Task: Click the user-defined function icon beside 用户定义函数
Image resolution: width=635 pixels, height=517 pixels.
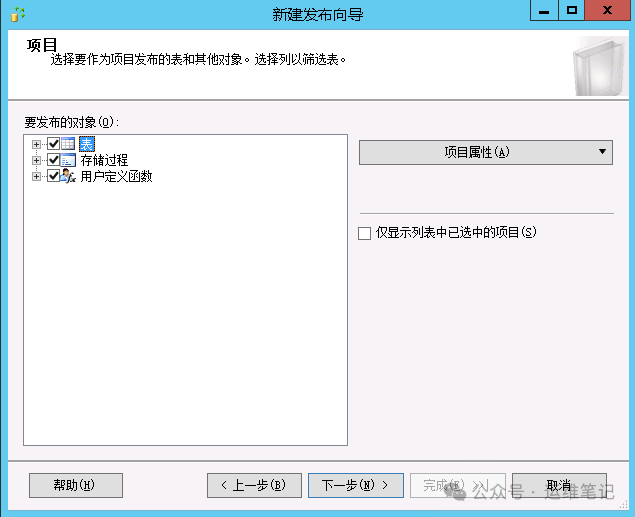Action: click(69, 176)
